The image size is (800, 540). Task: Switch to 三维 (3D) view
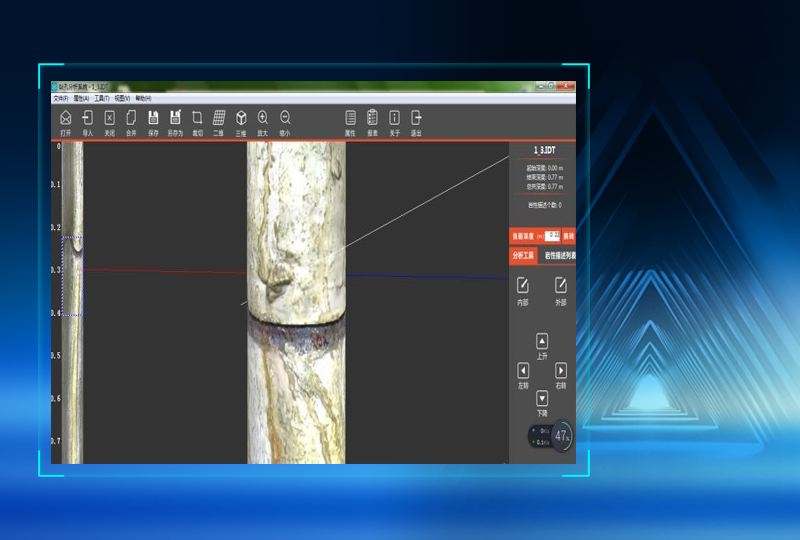click(x=241, y=118)
